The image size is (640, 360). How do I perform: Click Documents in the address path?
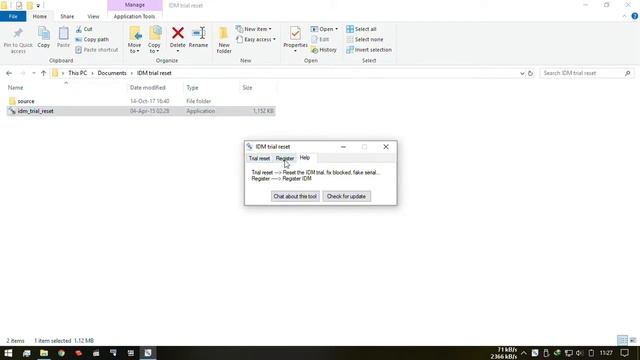[x=112, y=73]
